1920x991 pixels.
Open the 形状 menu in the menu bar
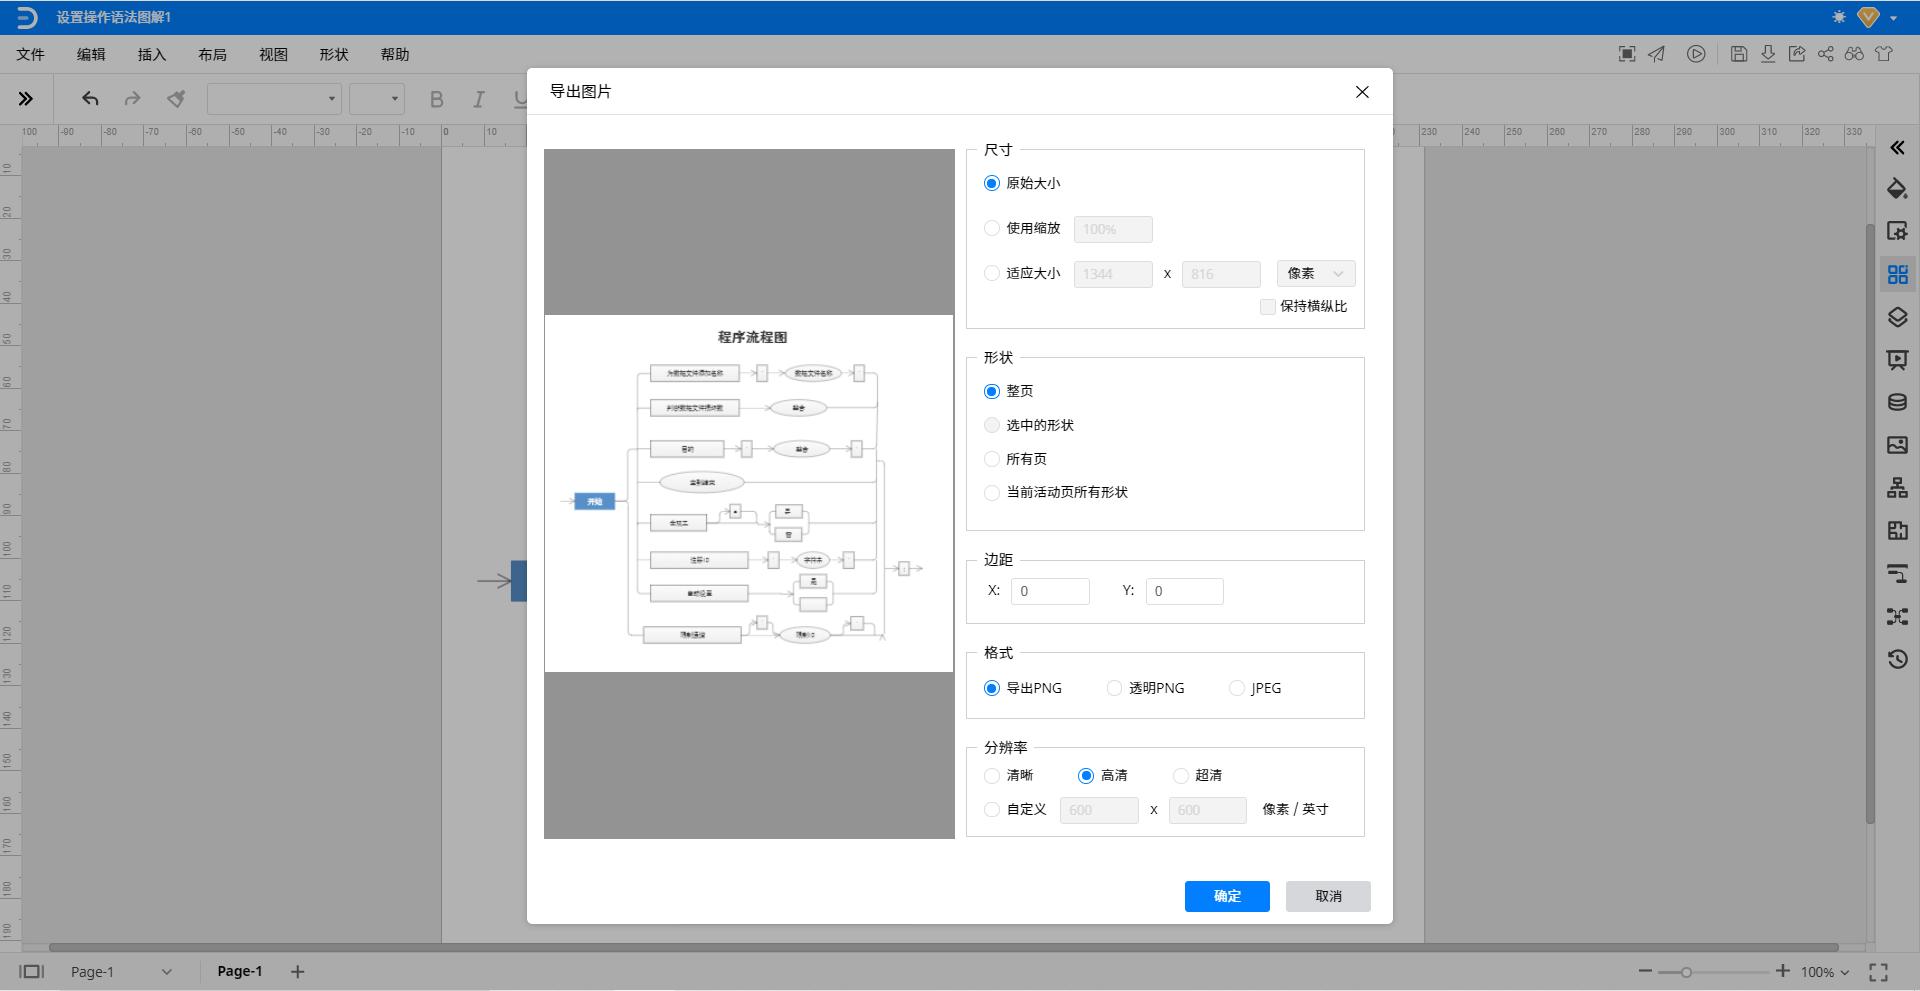click(x=333, y=55)
